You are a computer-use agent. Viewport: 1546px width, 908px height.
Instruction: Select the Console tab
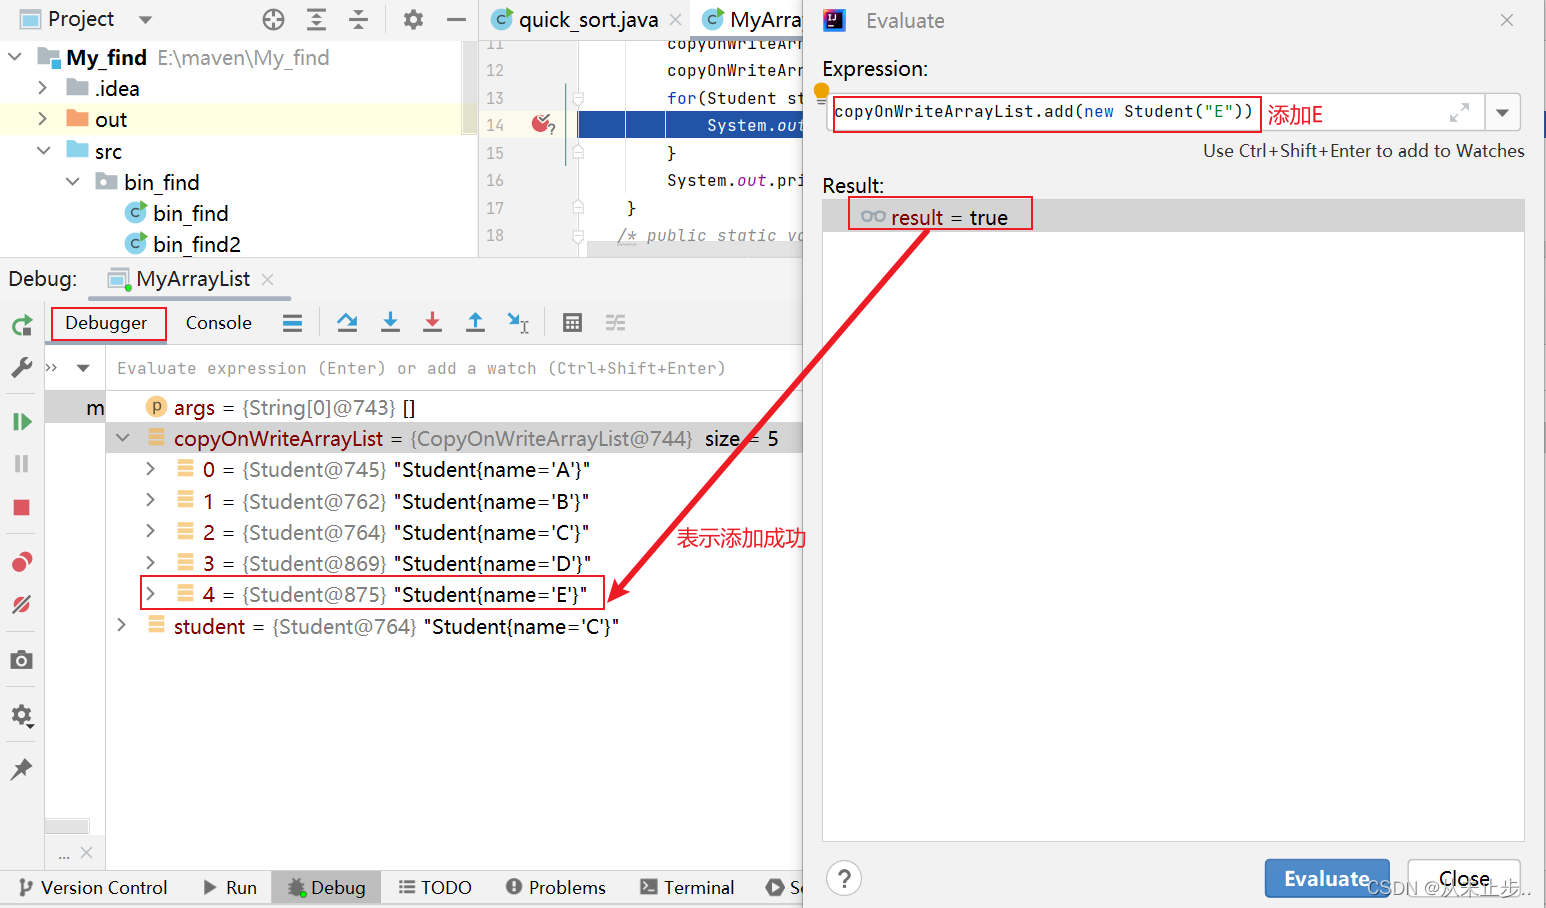218,323
